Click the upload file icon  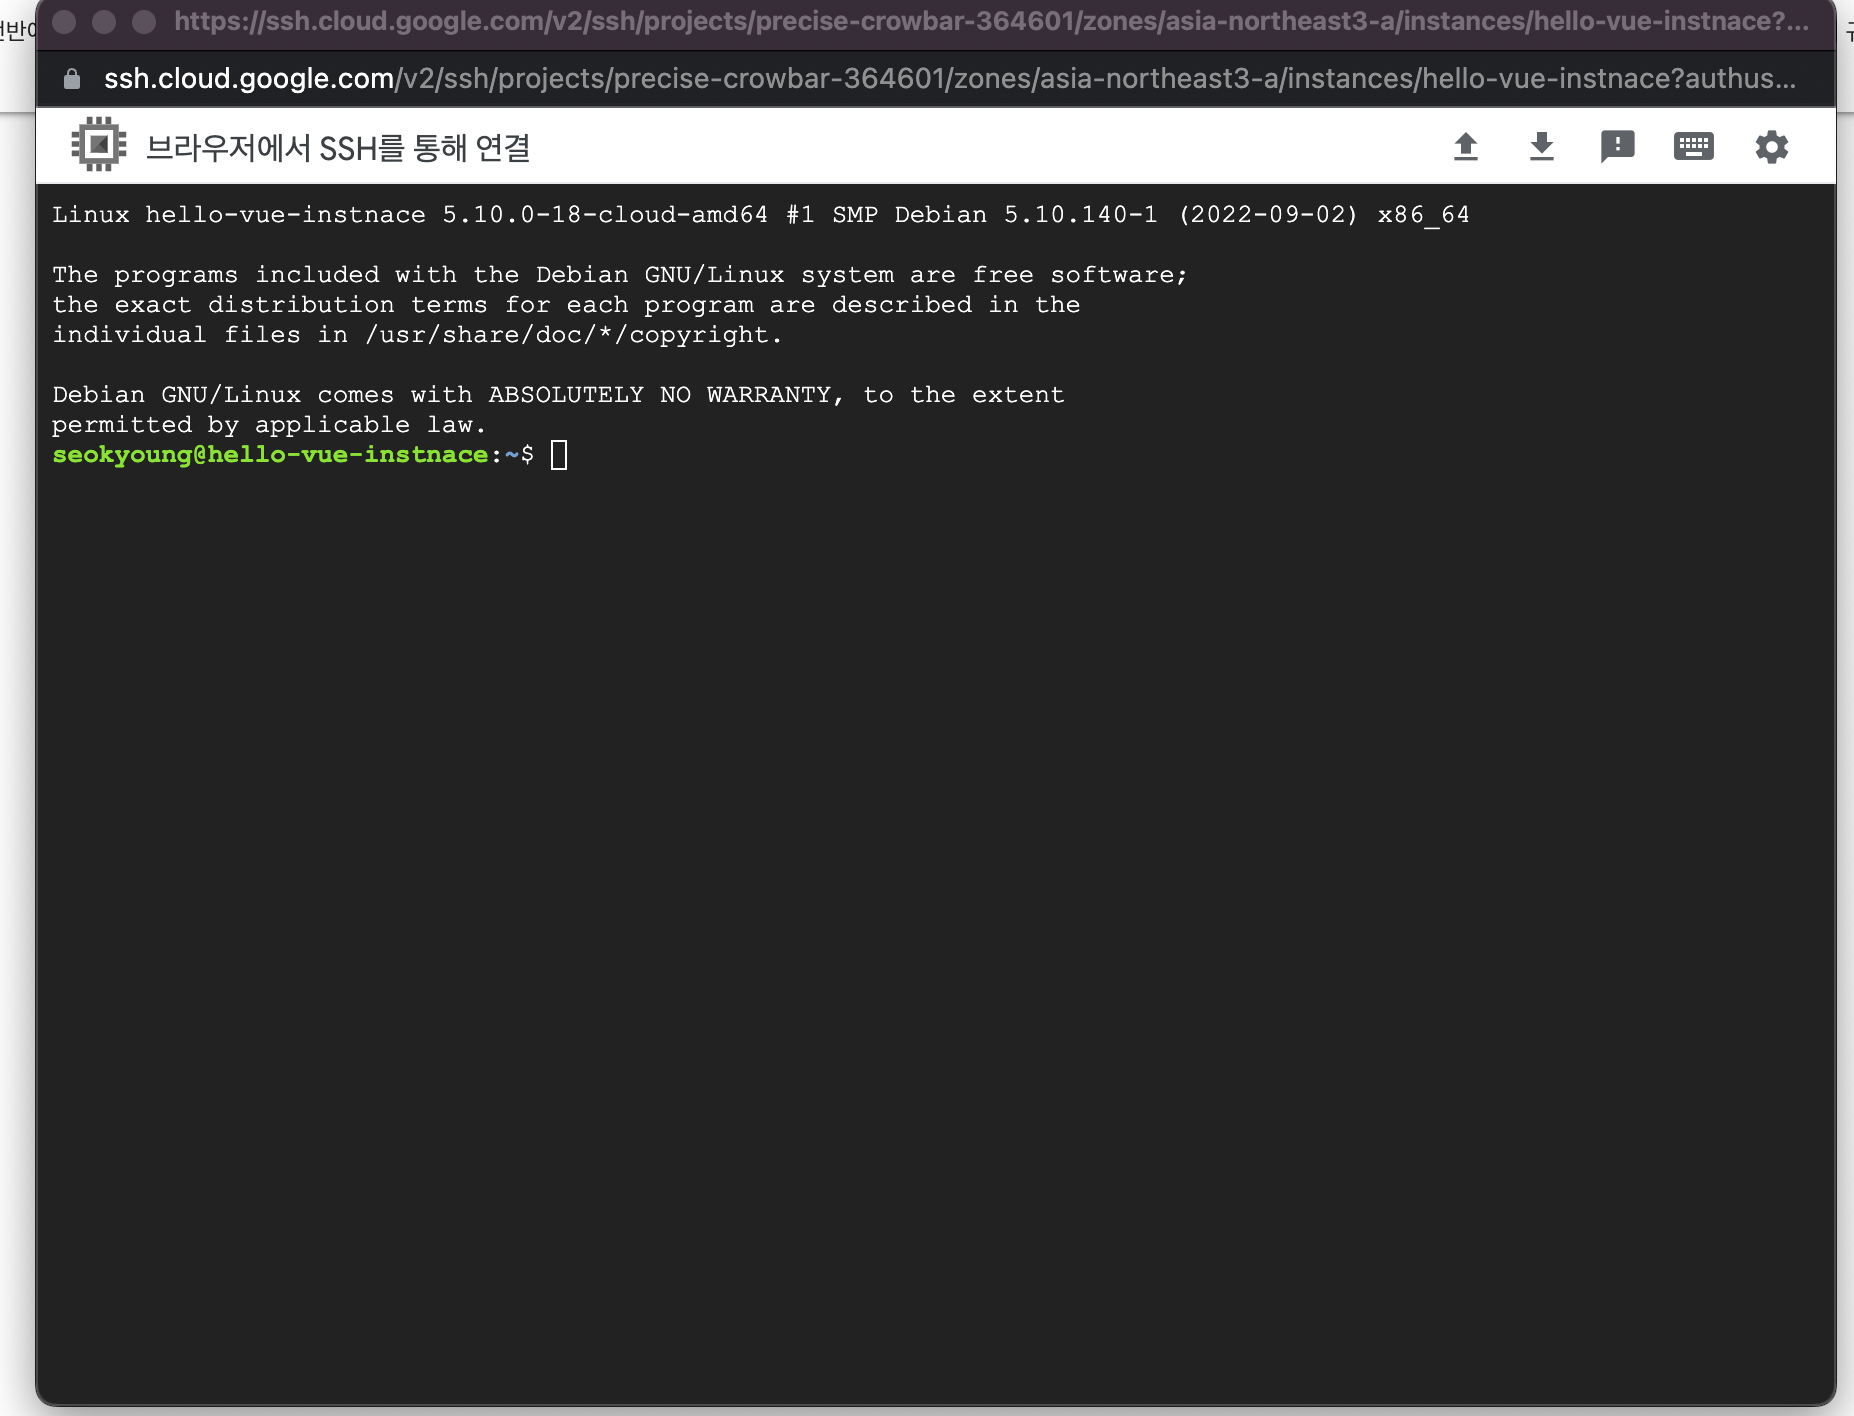[x=1465, y=147]
